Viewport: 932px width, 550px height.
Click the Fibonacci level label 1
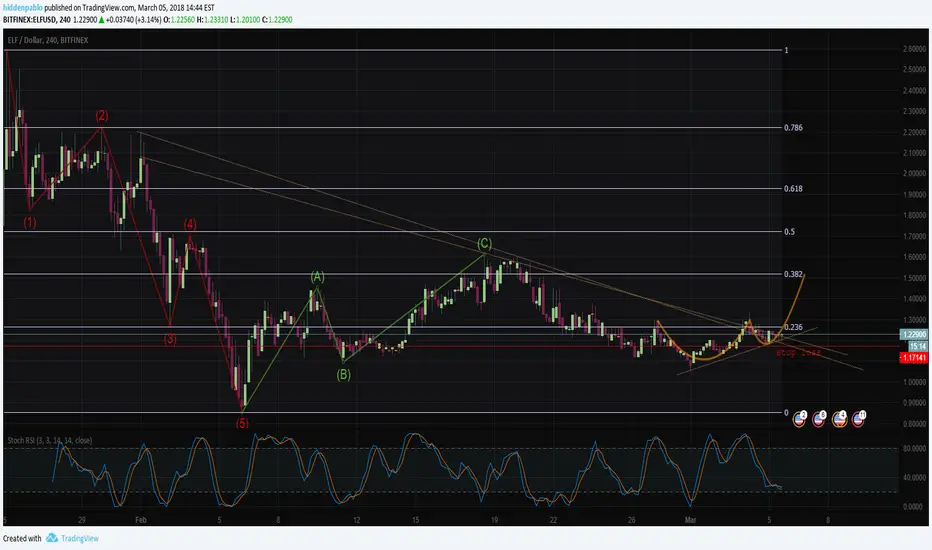pos(786,51)
